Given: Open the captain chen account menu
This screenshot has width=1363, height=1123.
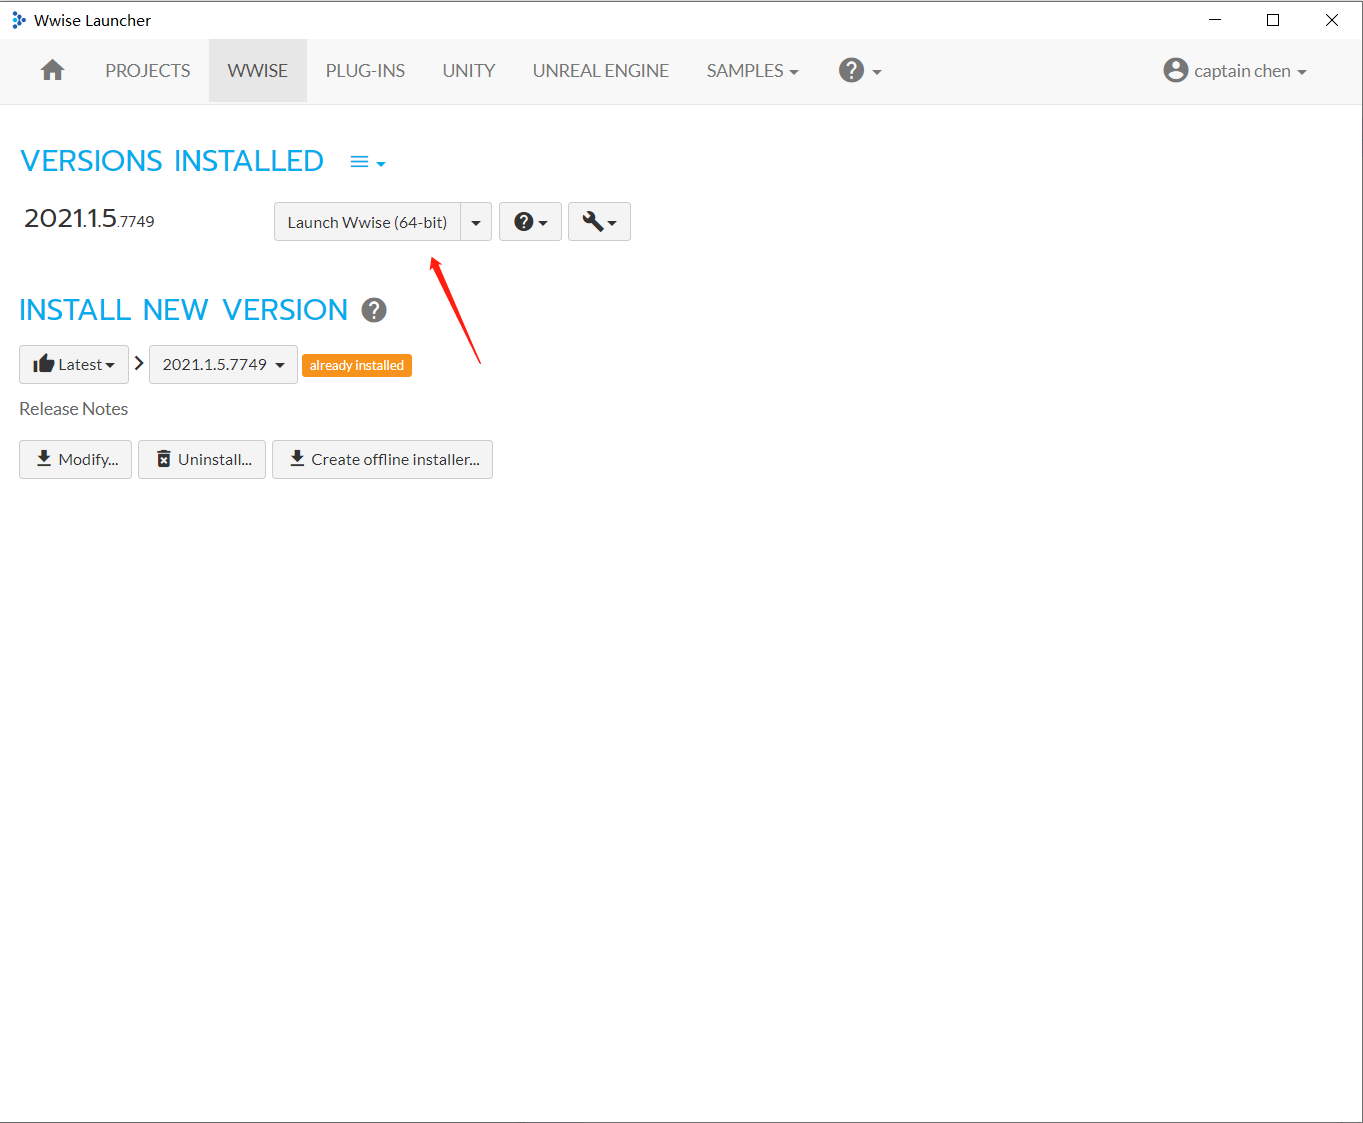Looking at the screenshot, I should (x=1235, y=71).
